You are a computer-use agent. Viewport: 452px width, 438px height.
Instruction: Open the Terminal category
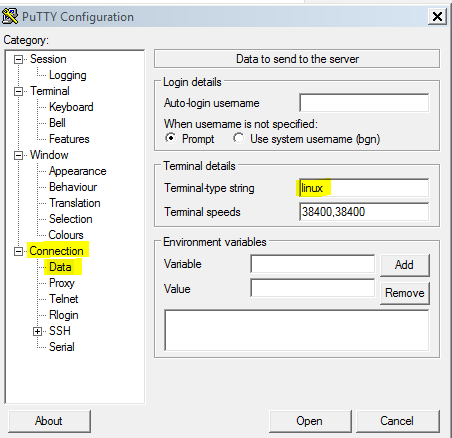click(50, 91)
